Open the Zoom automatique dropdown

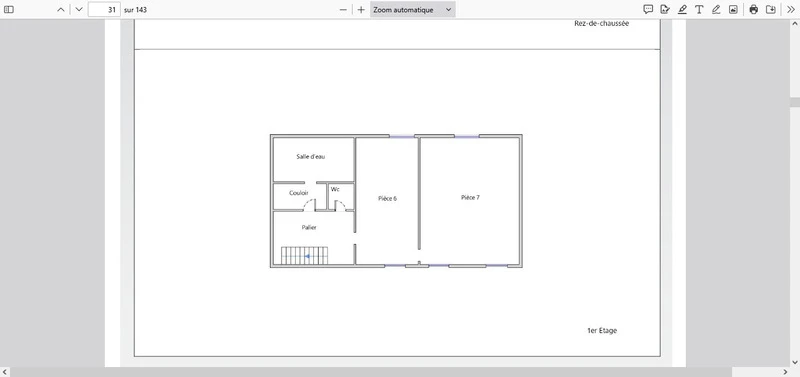(412, 10)
